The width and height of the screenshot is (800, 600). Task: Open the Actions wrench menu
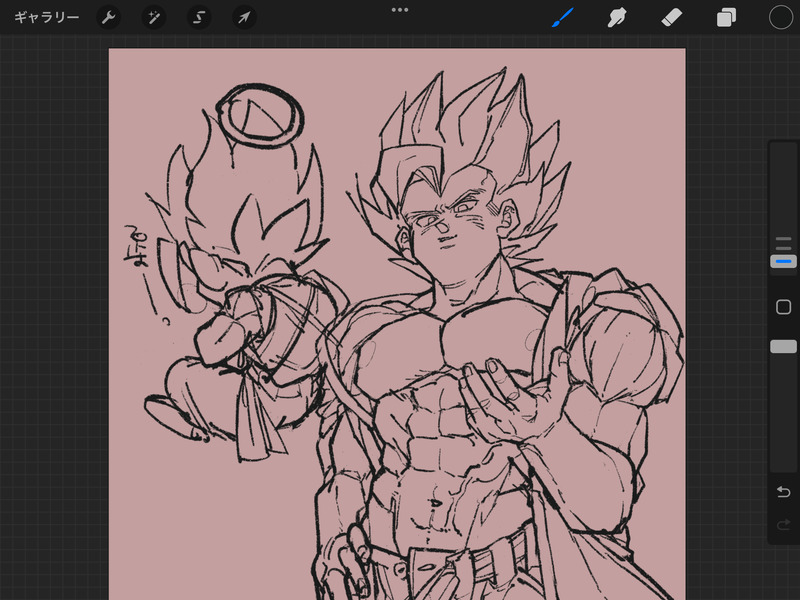(x=108, y=17)
